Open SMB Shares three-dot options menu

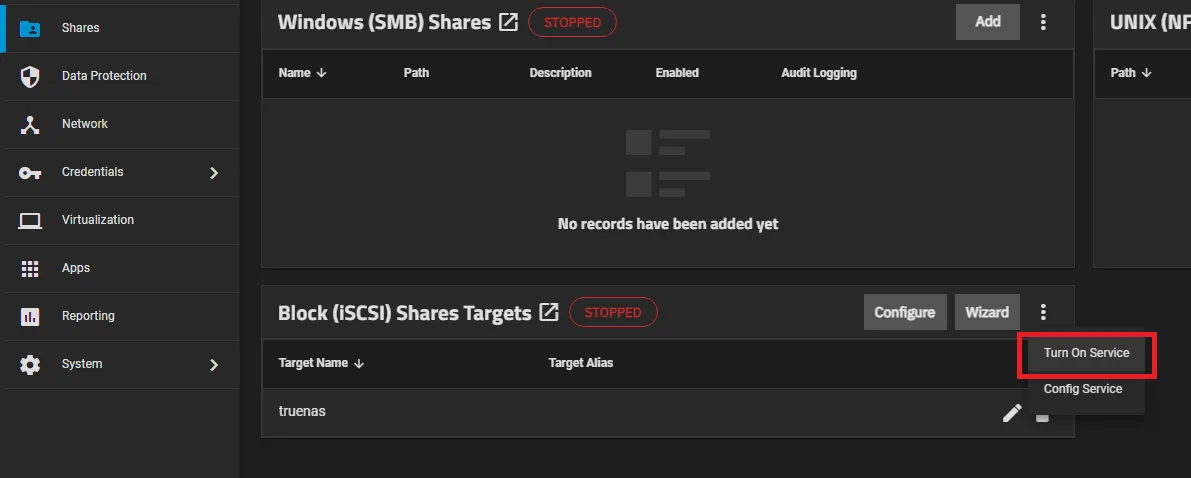1043,22
